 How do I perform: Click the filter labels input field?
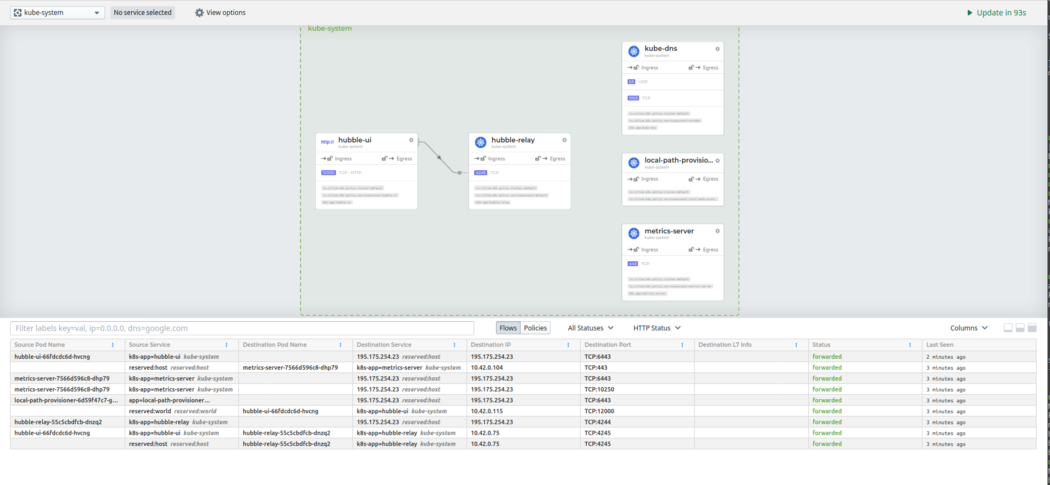pos(240,328)
